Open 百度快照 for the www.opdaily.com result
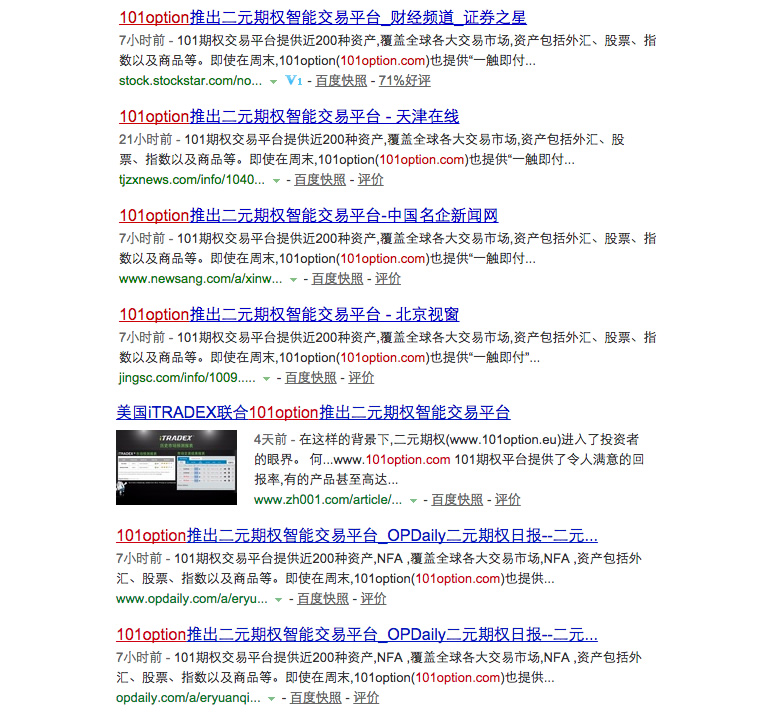This screenshot has height=725, width=774. tap(323, 599)
